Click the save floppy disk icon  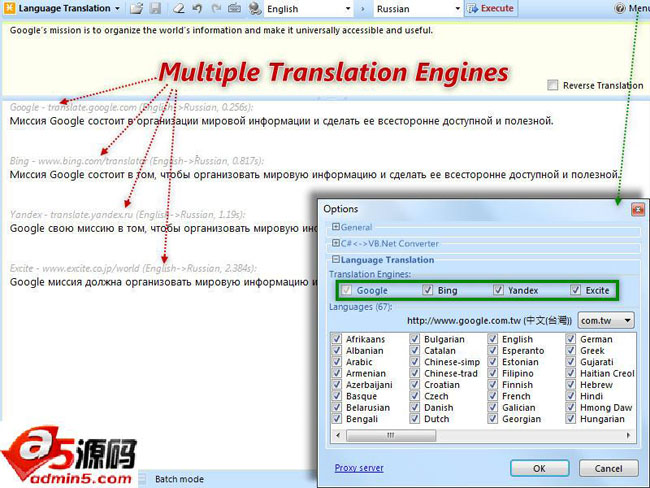click(155, 8)
